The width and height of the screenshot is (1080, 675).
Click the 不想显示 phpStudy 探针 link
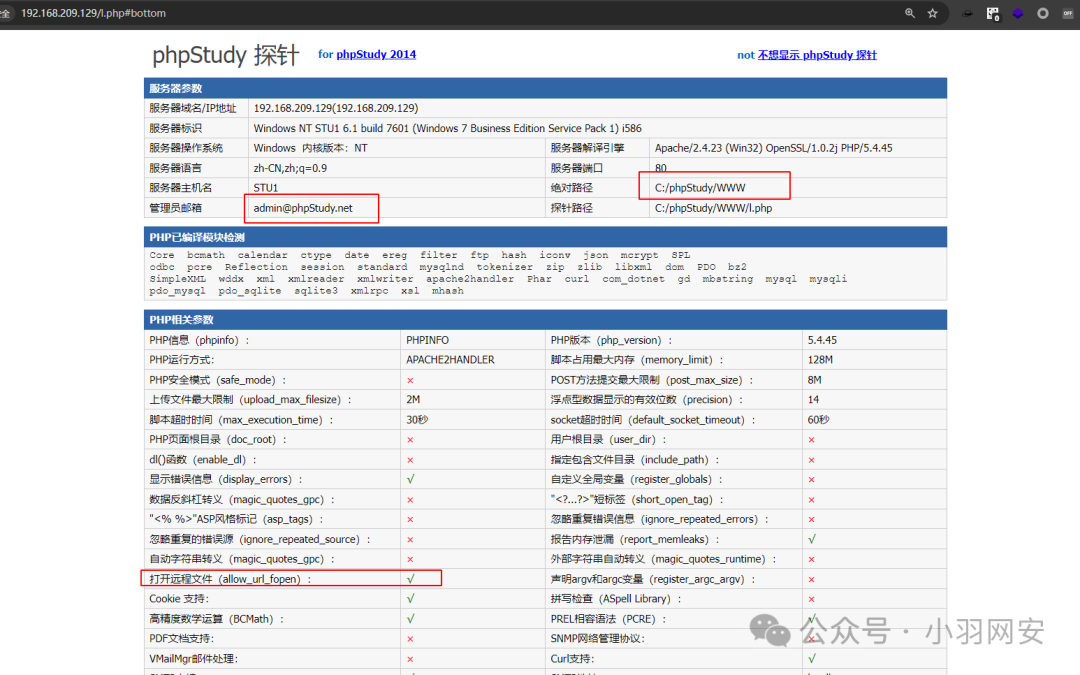(817, 55)
